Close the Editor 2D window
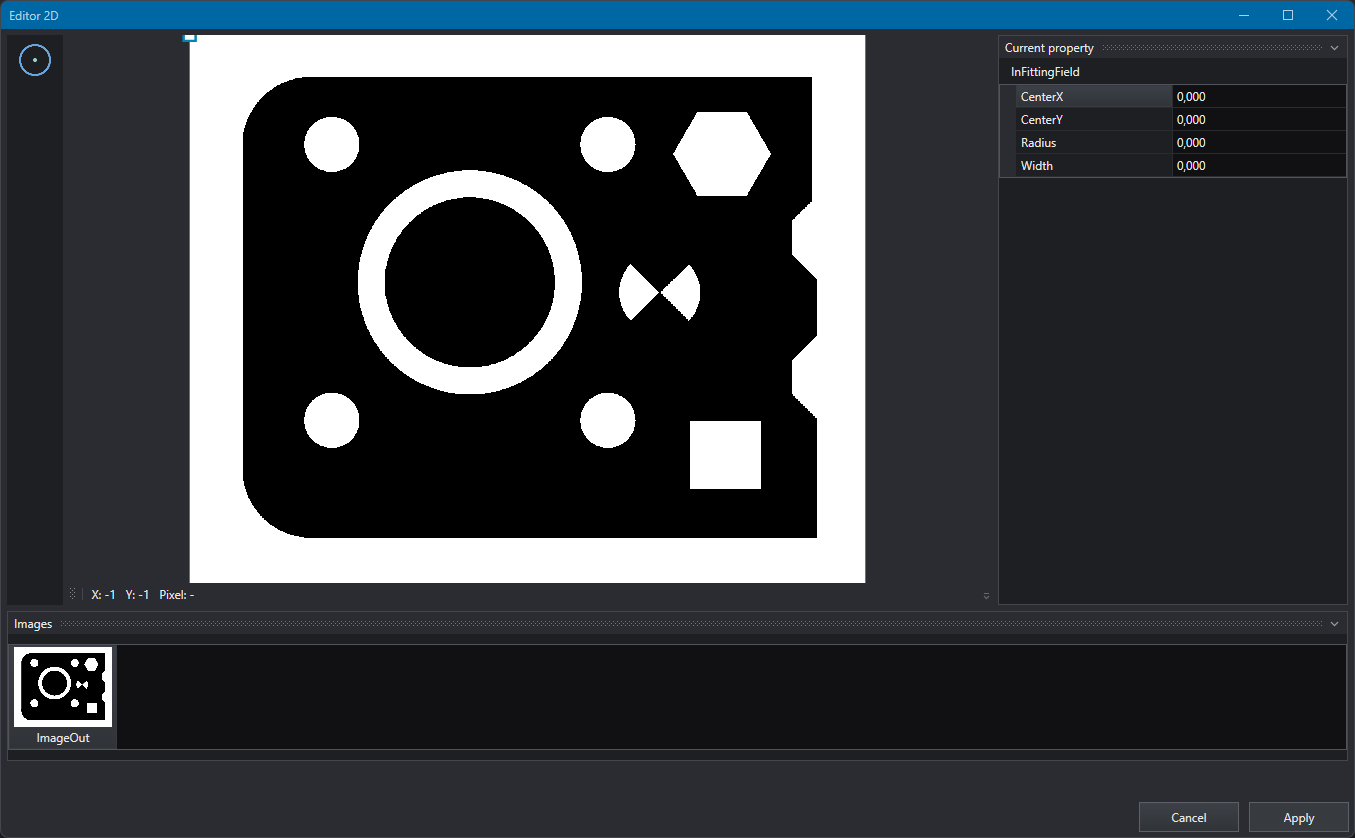The width and height of the screenshot is (1355, 838). 1332,15
